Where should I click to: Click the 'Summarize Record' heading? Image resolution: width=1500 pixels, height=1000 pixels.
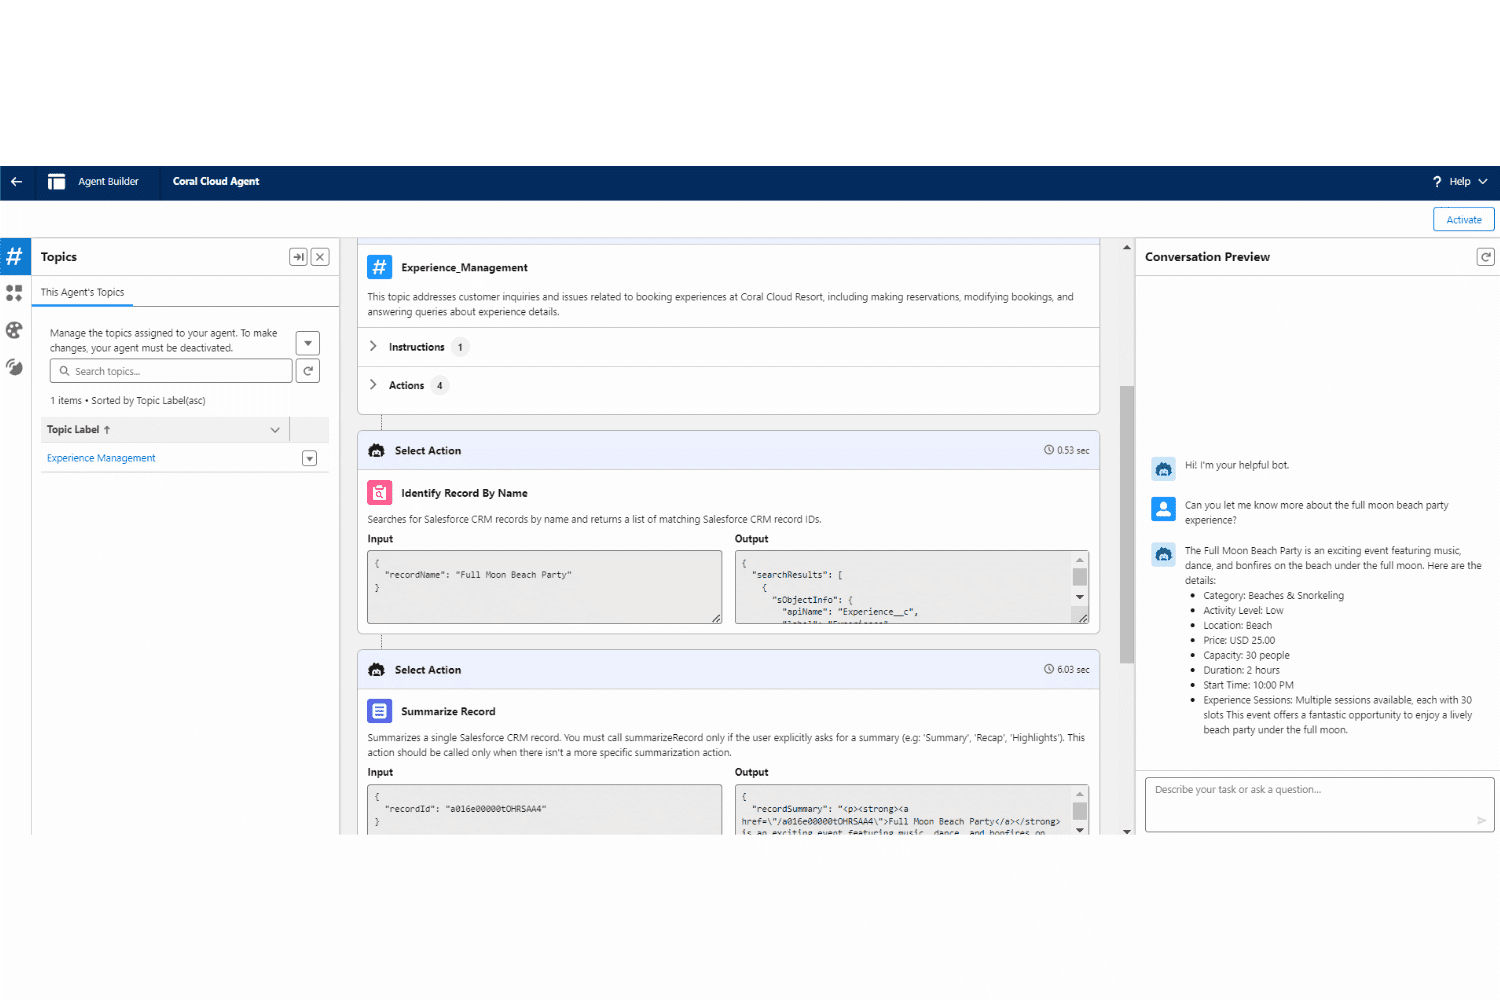click(448, 712)
